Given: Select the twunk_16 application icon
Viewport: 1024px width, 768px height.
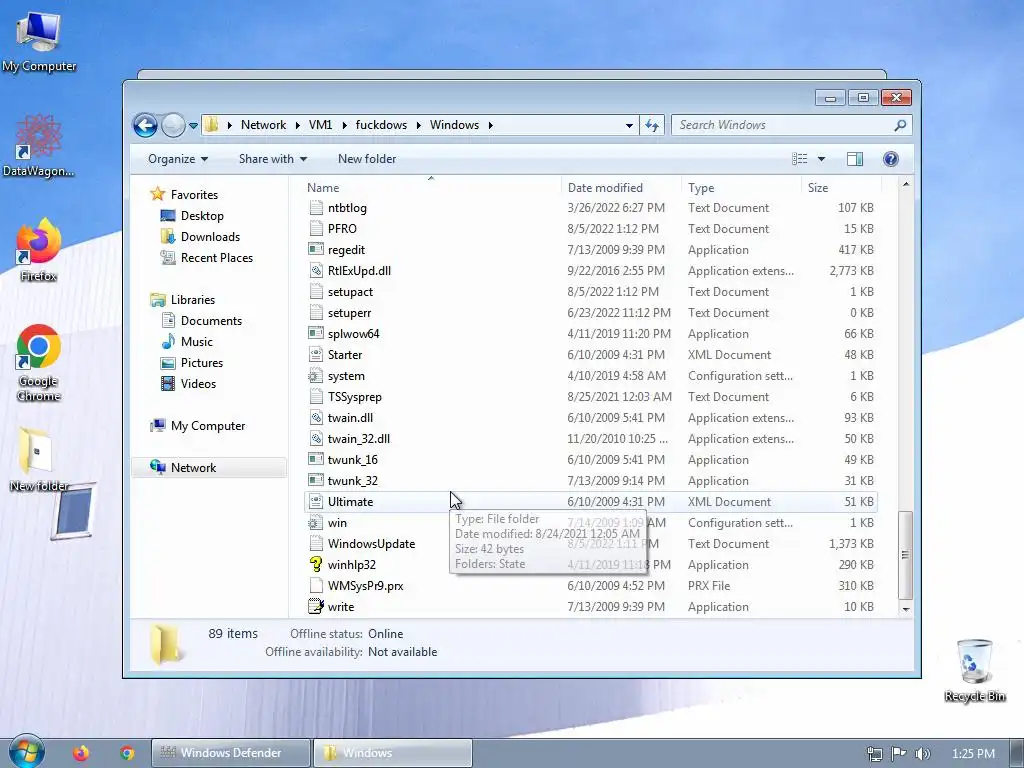Looking at the screenshot, I should [x=316, y=460].
